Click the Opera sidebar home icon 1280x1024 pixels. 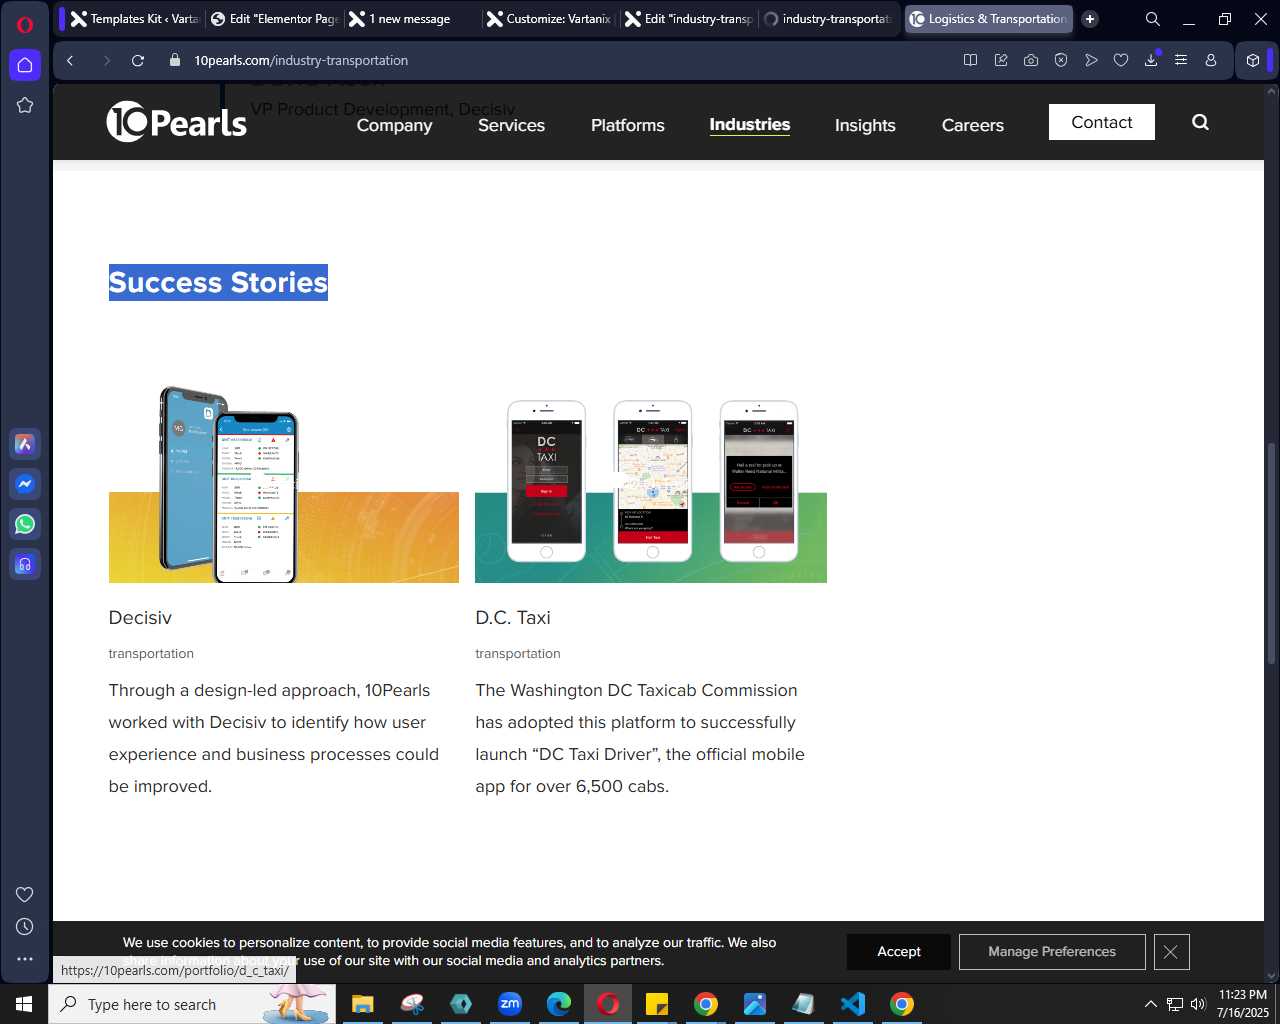pyautogui.click(x=25, y=65)
